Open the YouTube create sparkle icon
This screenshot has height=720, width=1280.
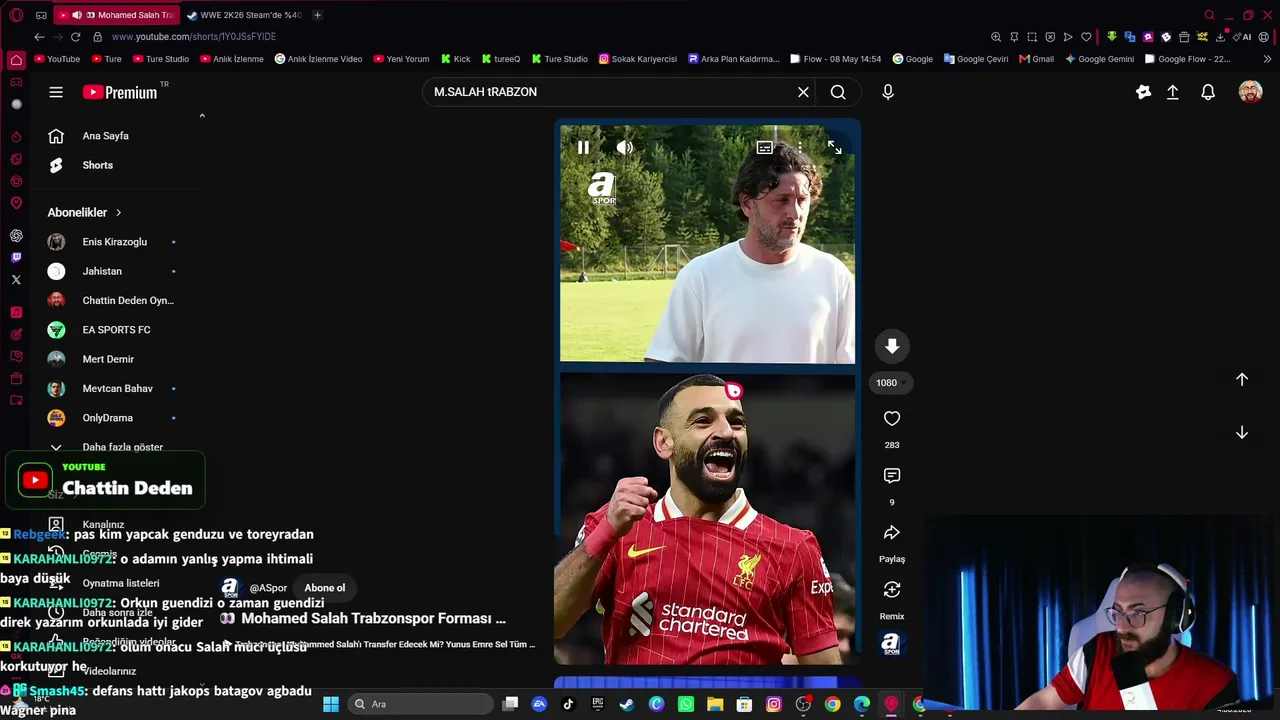1143,92
